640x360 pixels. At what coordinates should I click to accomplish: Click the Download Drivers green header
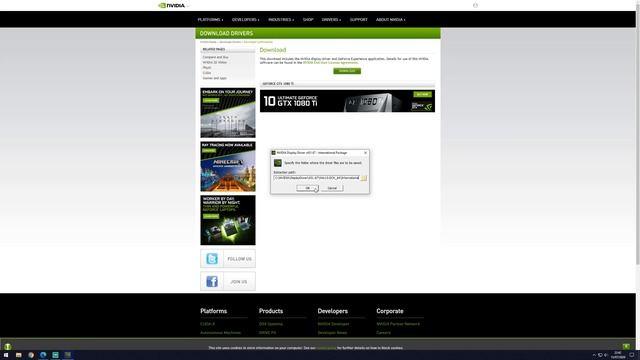point(318,33)
